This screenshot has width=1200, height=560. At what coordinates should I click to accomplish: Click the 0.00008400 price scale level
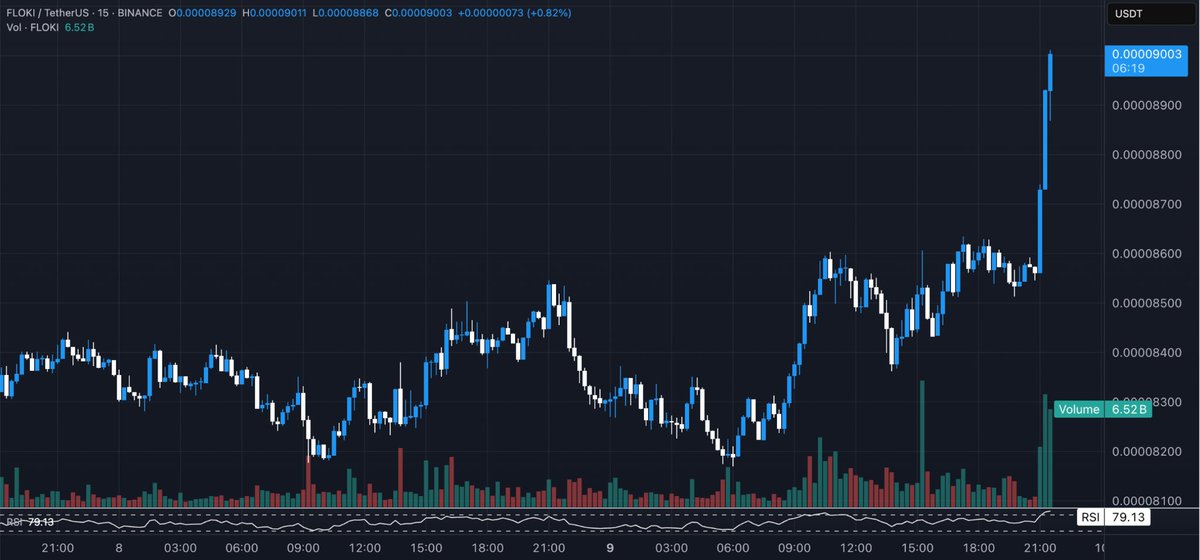tap(1149, 352)
